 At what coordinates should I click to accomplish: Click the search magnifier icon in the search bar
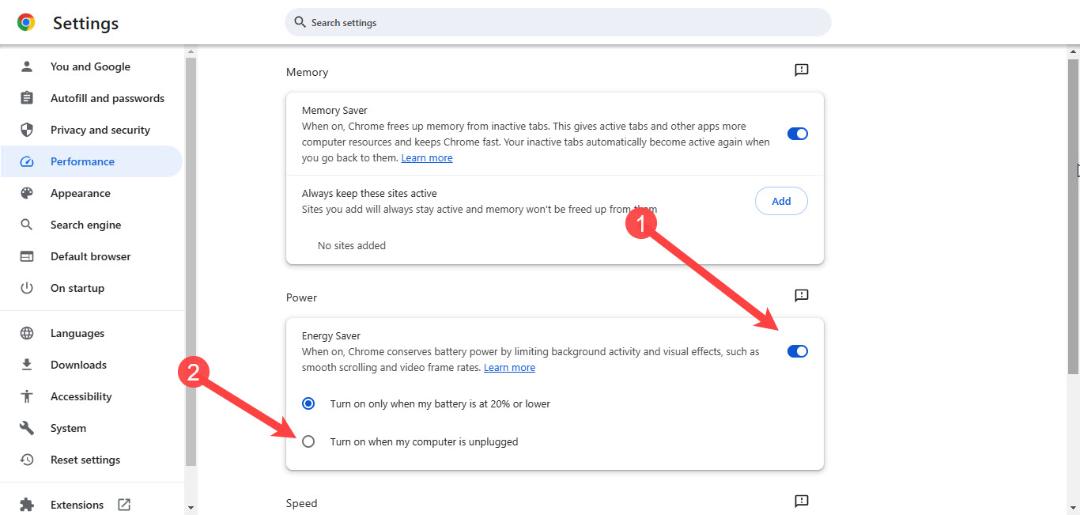point(300,22)
